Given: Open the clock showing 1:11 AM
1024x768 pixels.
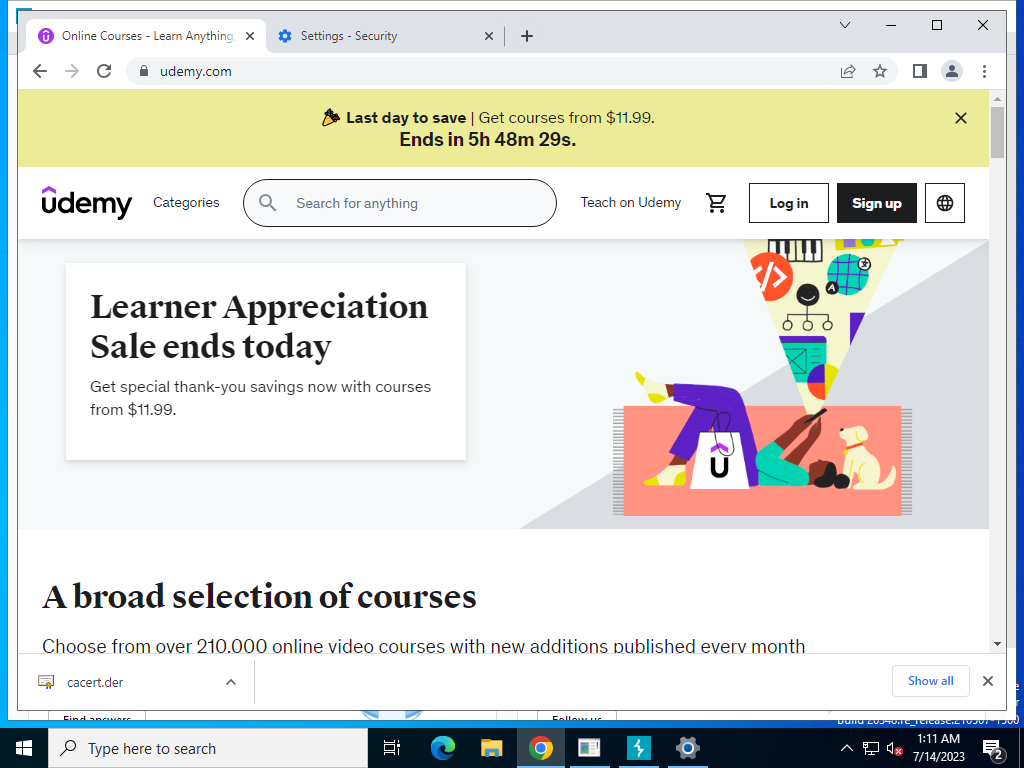Looking at the screenshot, I should click(938, 748).
